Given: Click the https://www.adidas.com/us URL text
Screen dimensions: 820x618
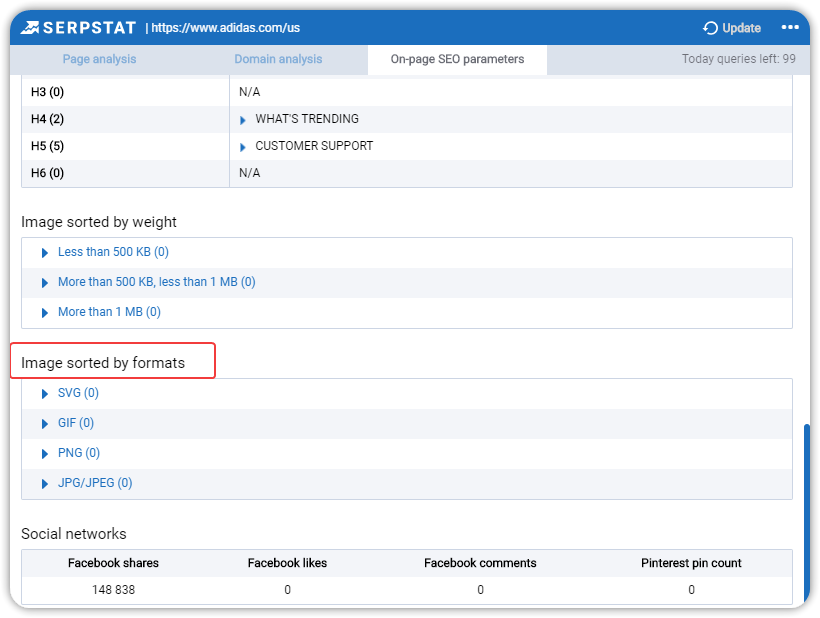Looking at the screenshot, I should pos(226,28).
